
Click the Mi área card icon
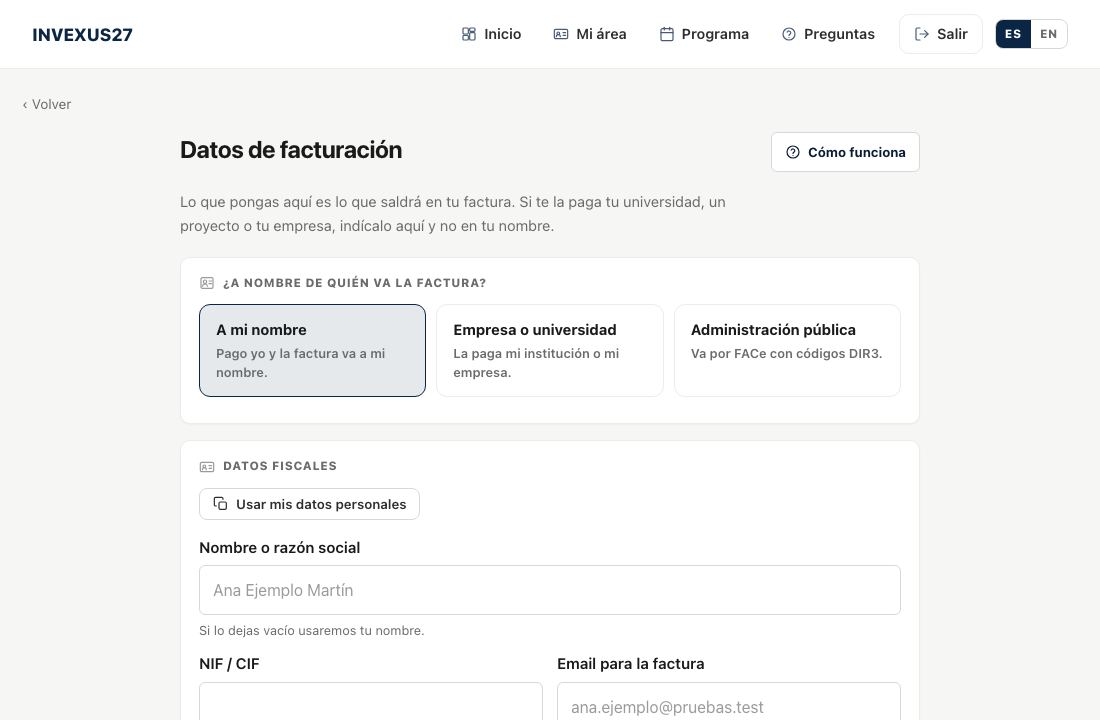[x=561, y=34]
